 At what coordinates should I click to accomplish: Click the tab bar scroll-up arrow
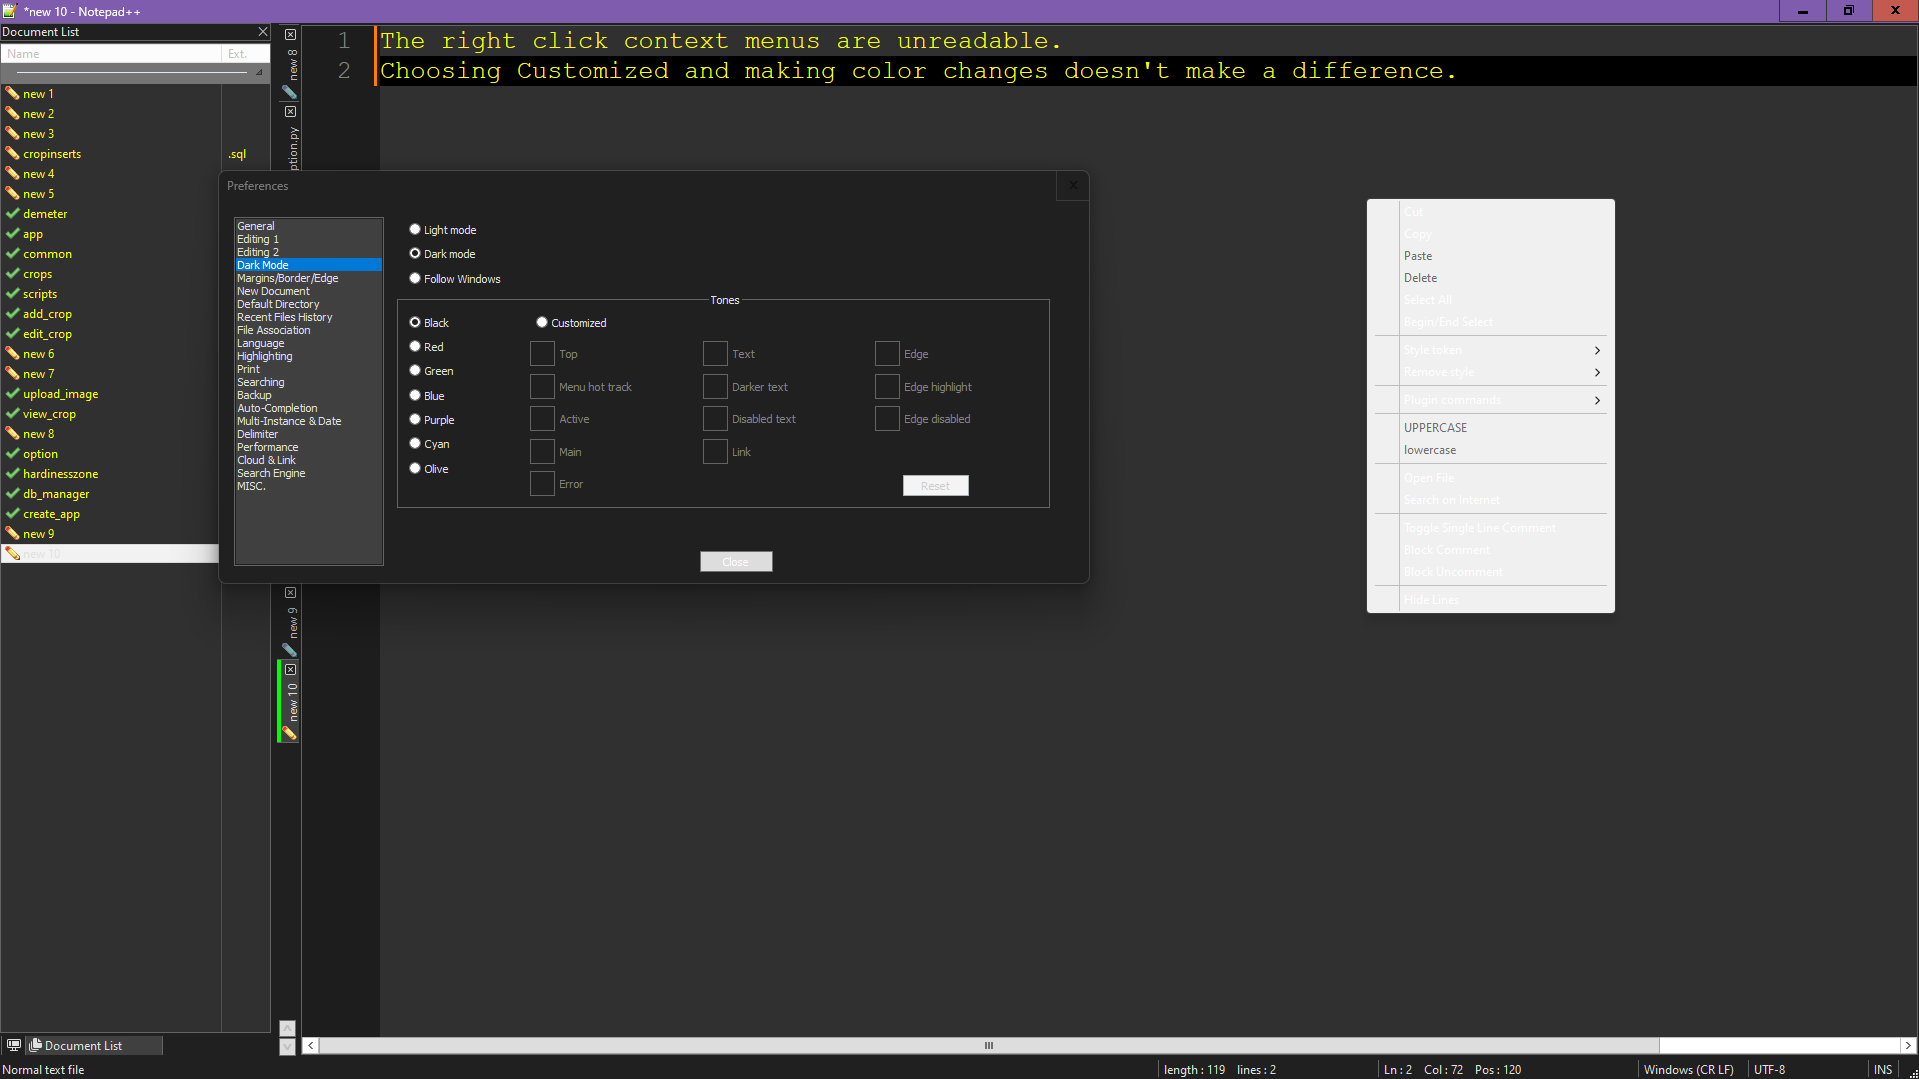(x=288, y=1028)
